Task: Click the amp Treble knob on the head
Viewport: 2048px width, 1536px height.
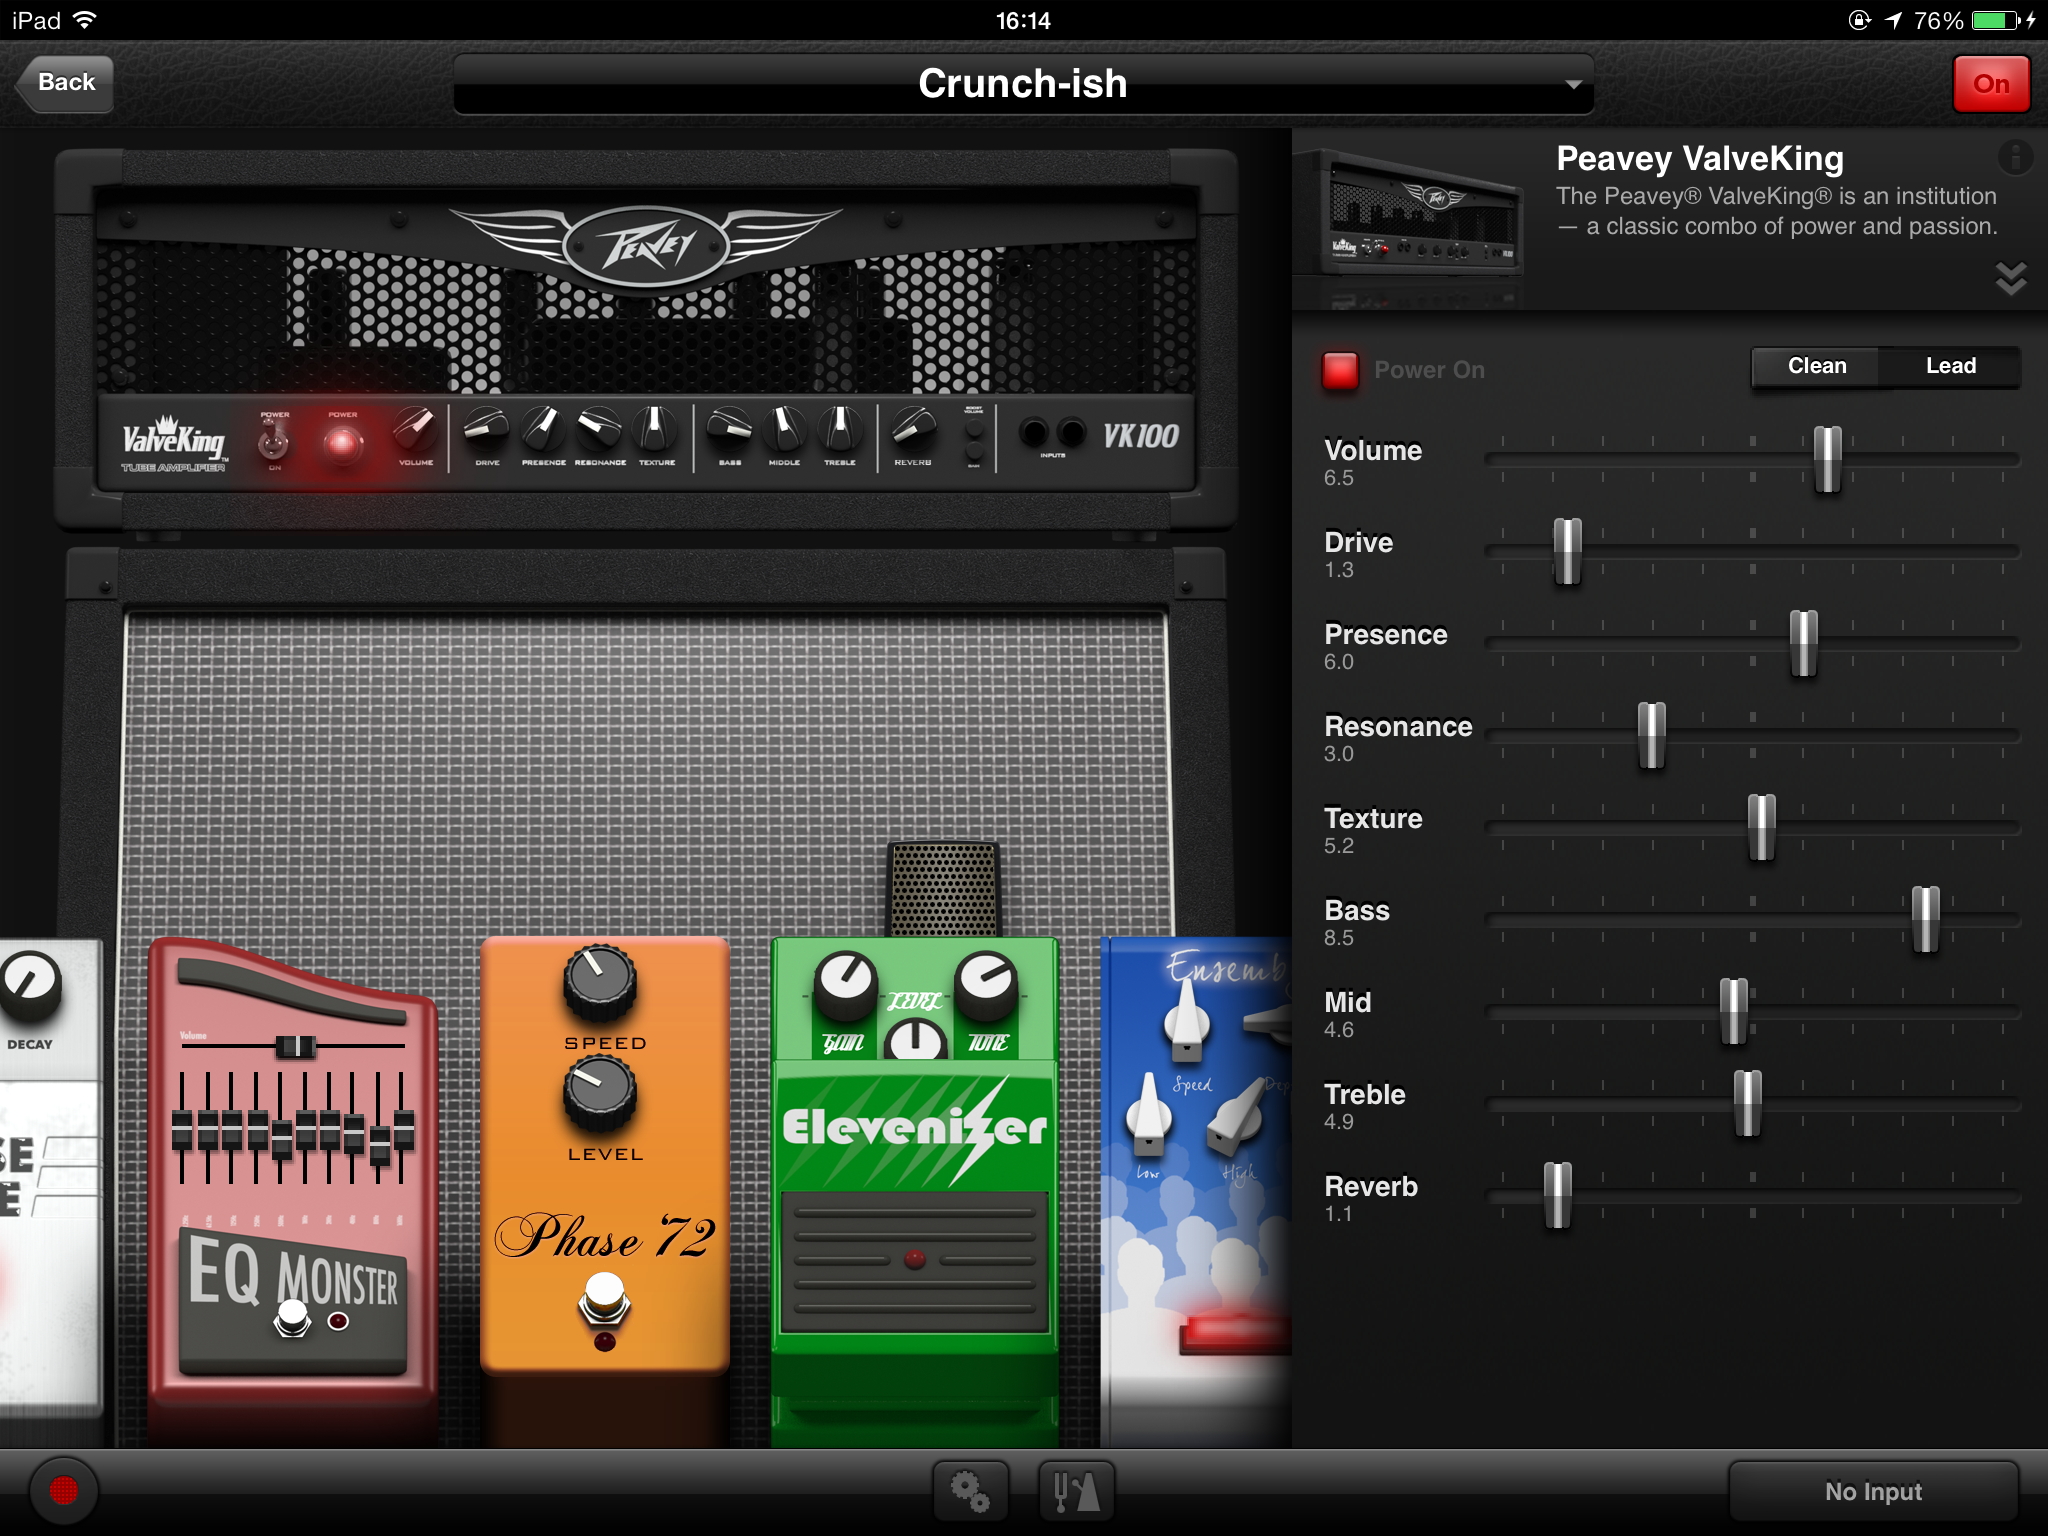Action: coord(840,430)
